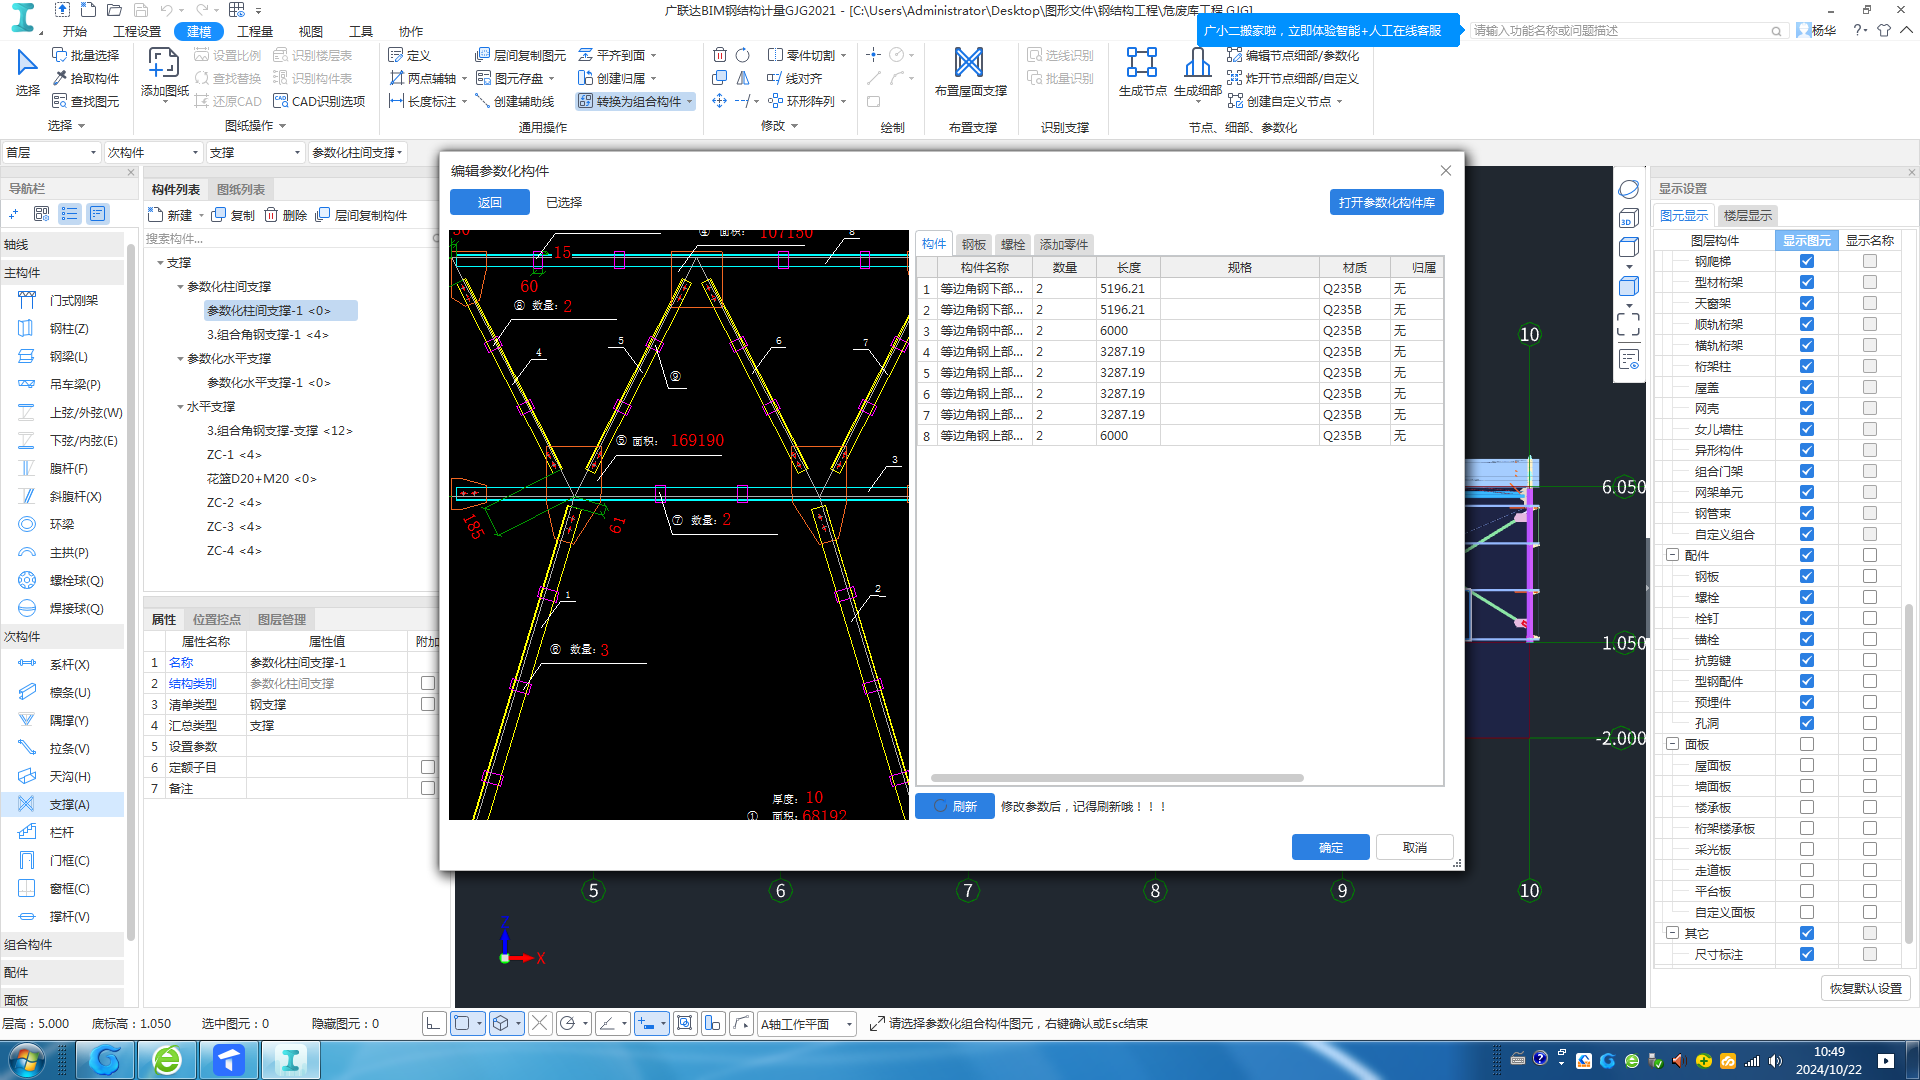Toggle 钢爬梯 显示图元 checkbox
This screenshot has width=1920, height=1080.
(x=1806, y=261)
